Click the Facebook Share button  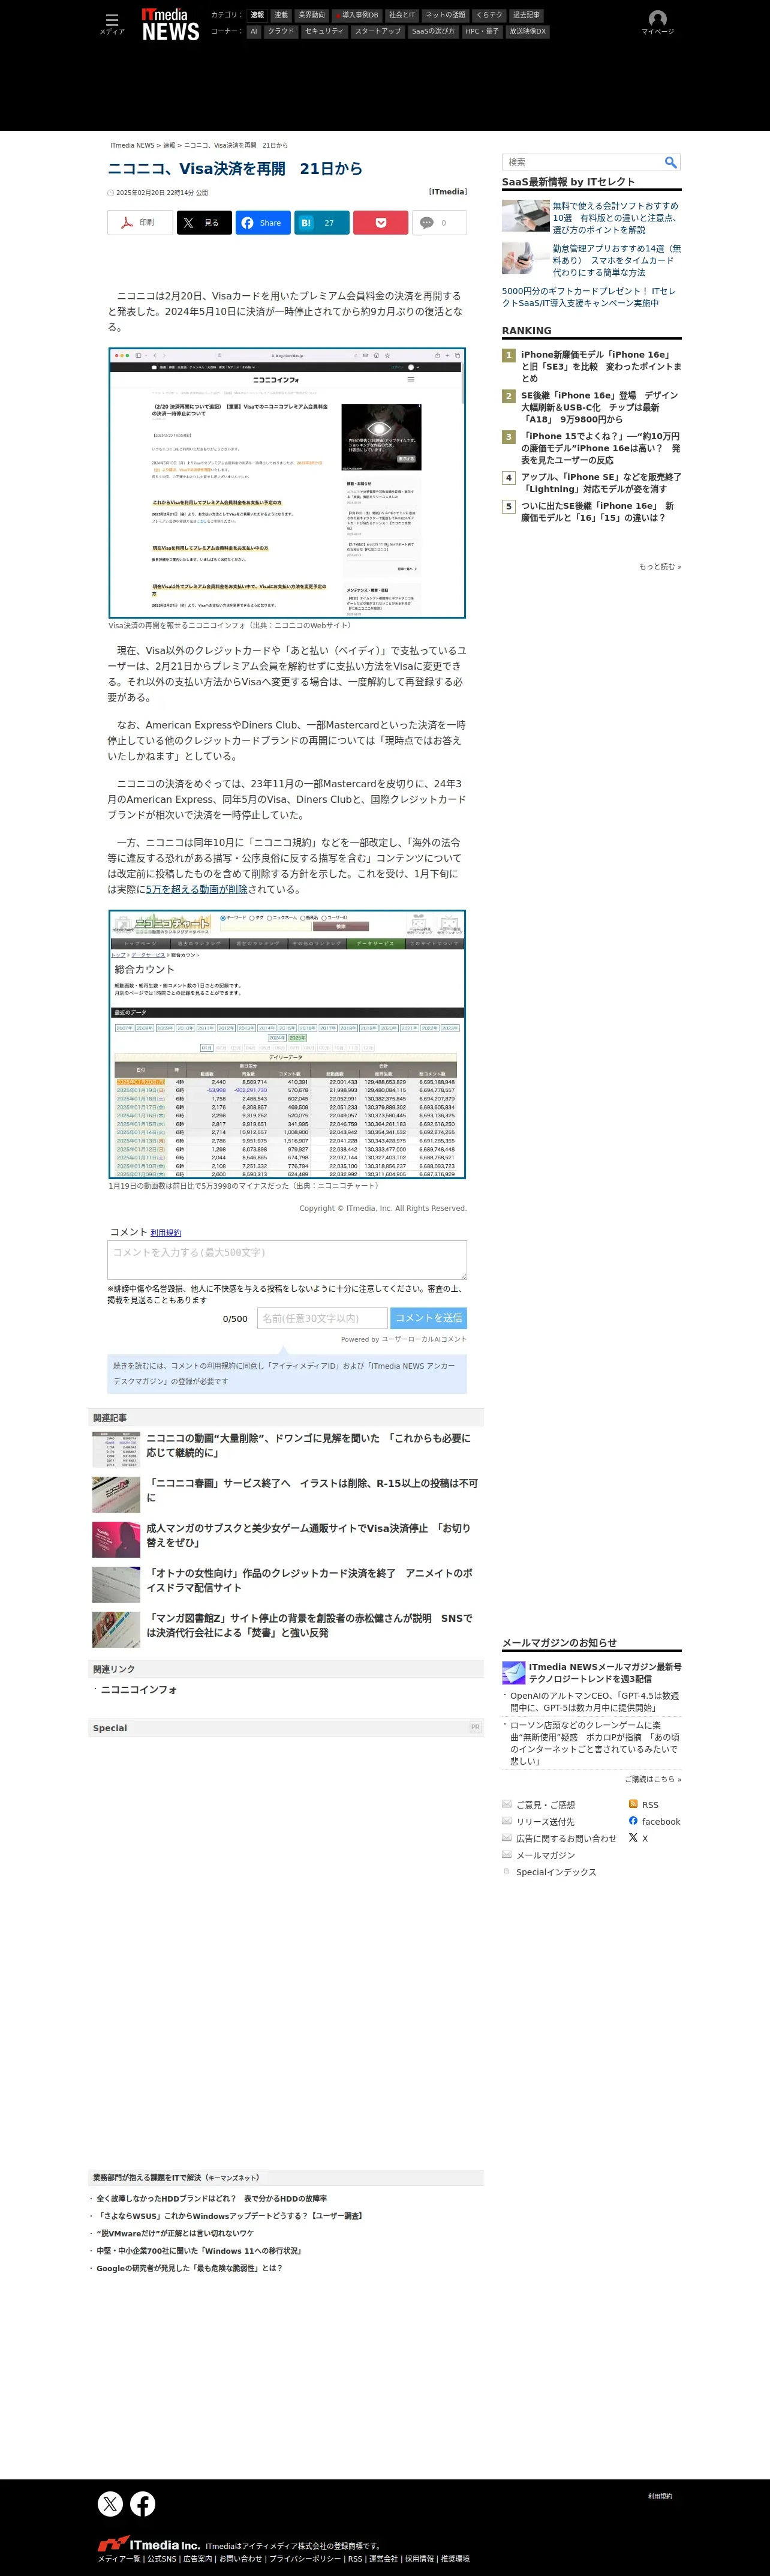click(x=263, y=223)
